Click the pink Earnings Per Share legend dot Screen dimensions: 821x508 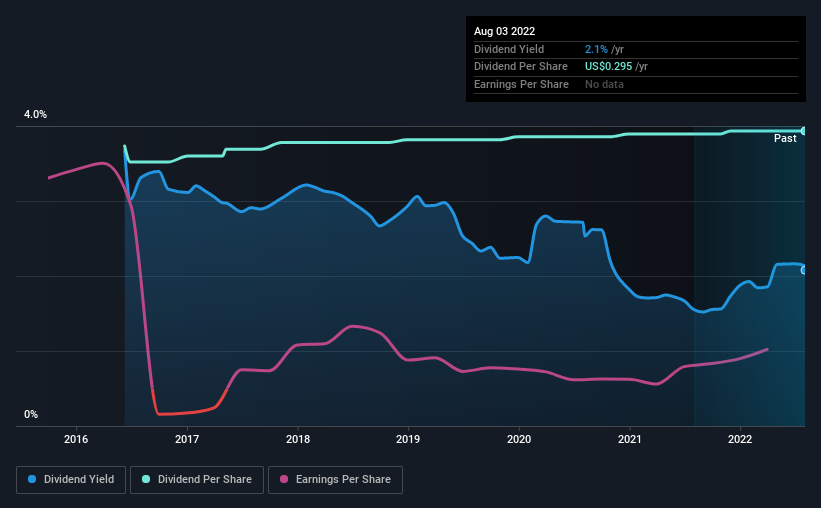tap(284, 479)
